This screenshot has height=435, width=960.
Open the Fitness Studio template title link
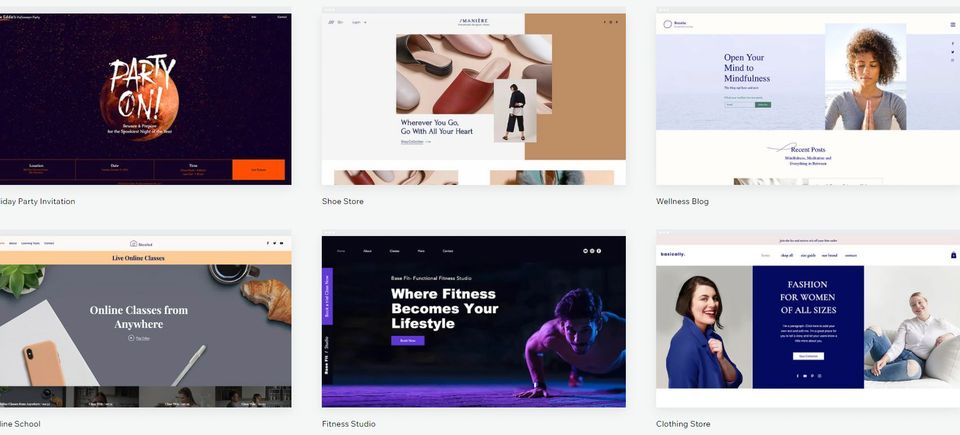348,424
